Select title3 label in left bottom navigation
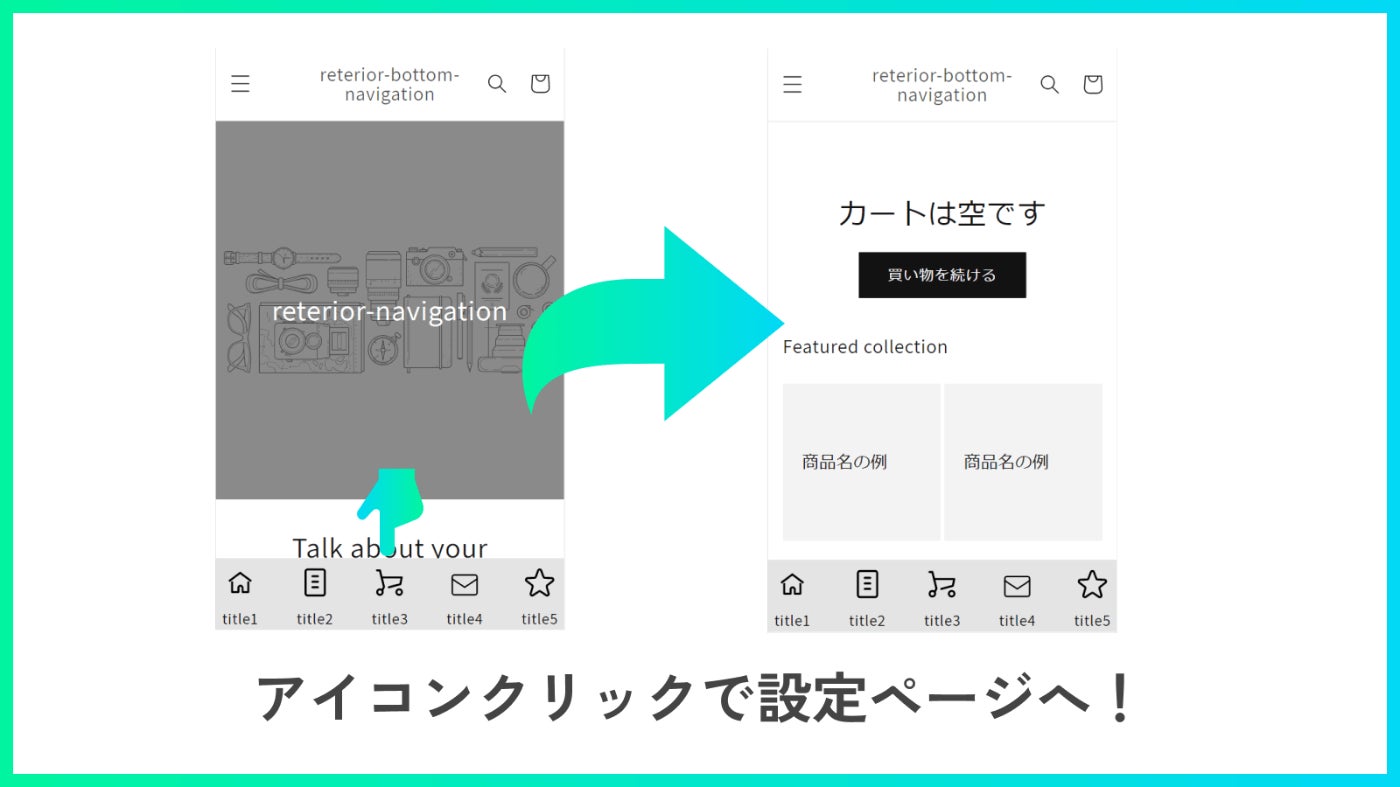This screenshot has width=1400, height=787. tap(390, 619)
